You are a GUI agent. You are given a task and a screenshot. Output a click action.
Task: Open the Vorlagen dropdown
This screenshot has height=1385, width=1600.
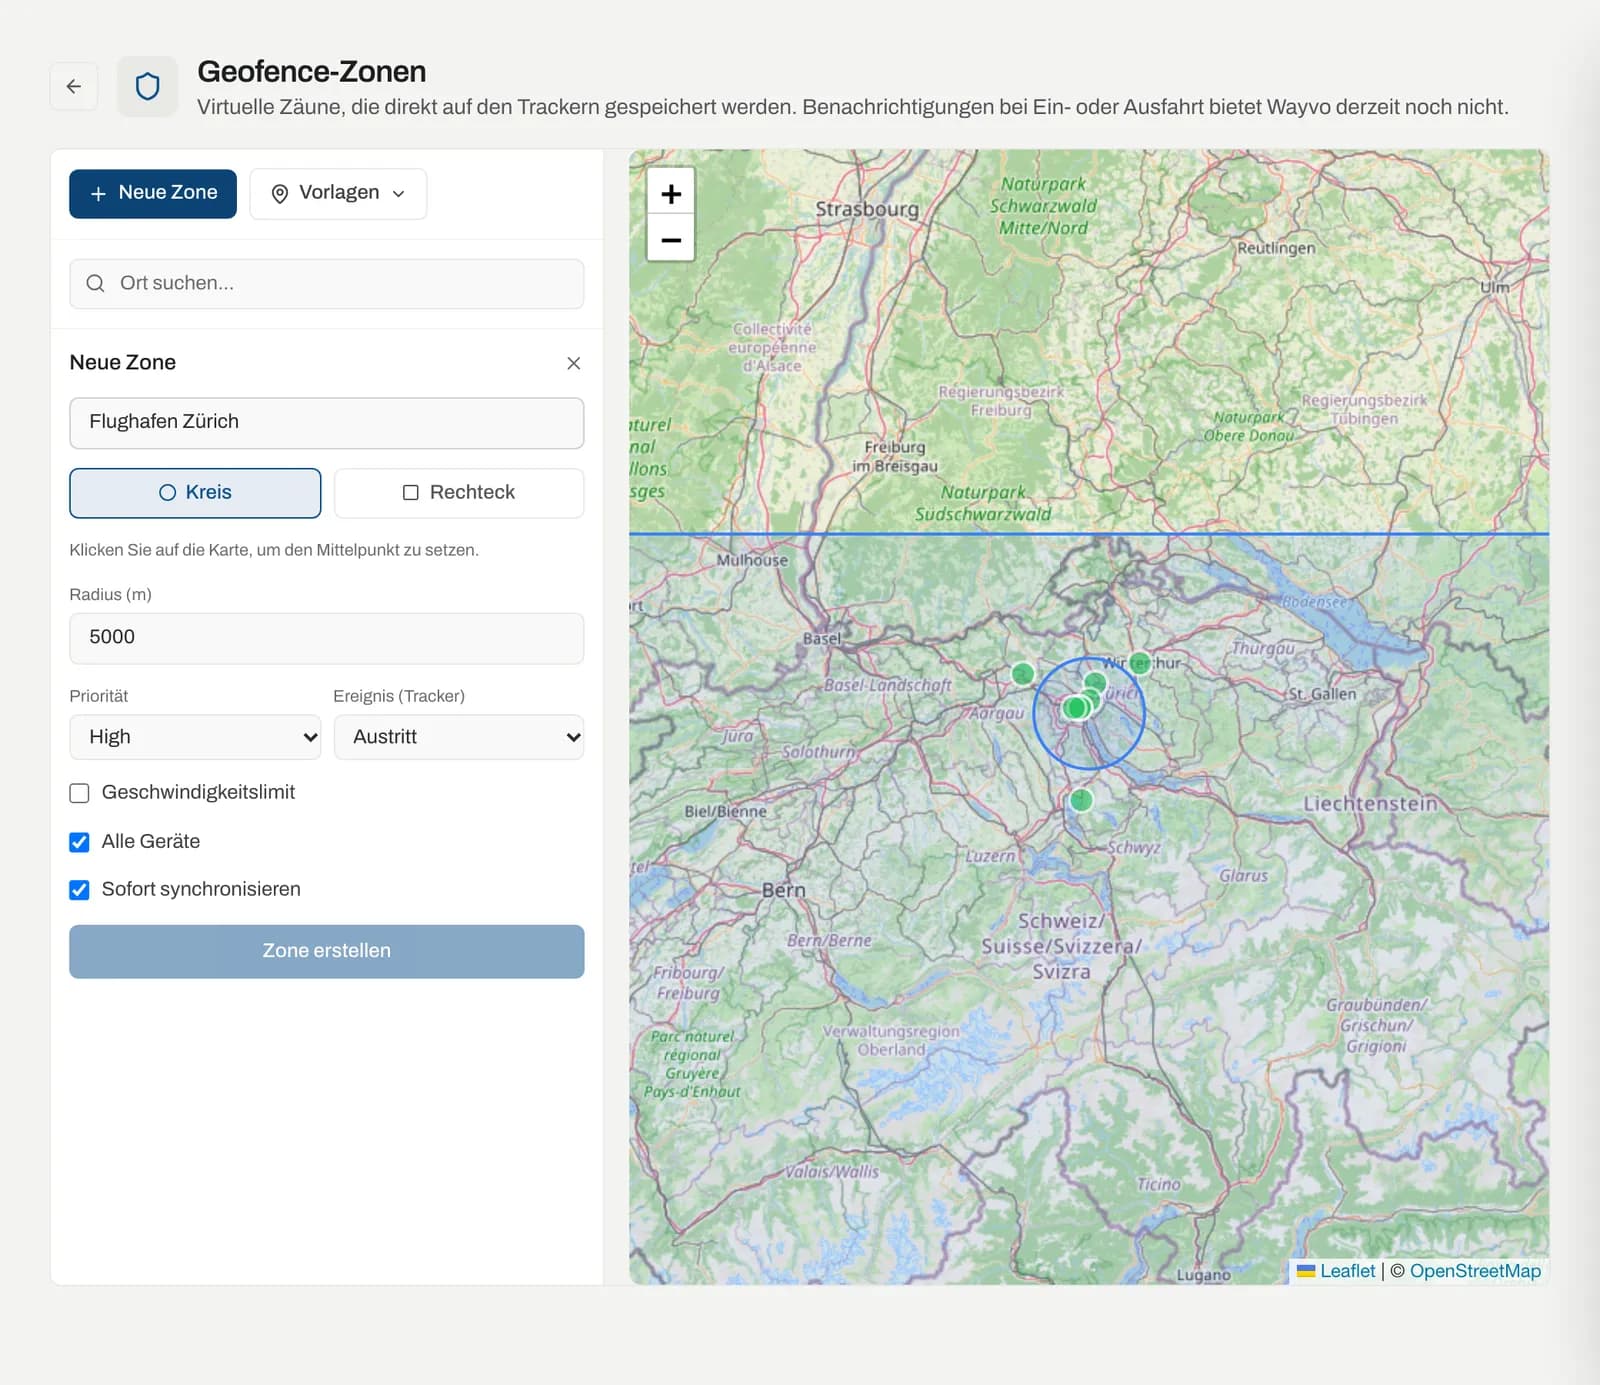[338, 193]
